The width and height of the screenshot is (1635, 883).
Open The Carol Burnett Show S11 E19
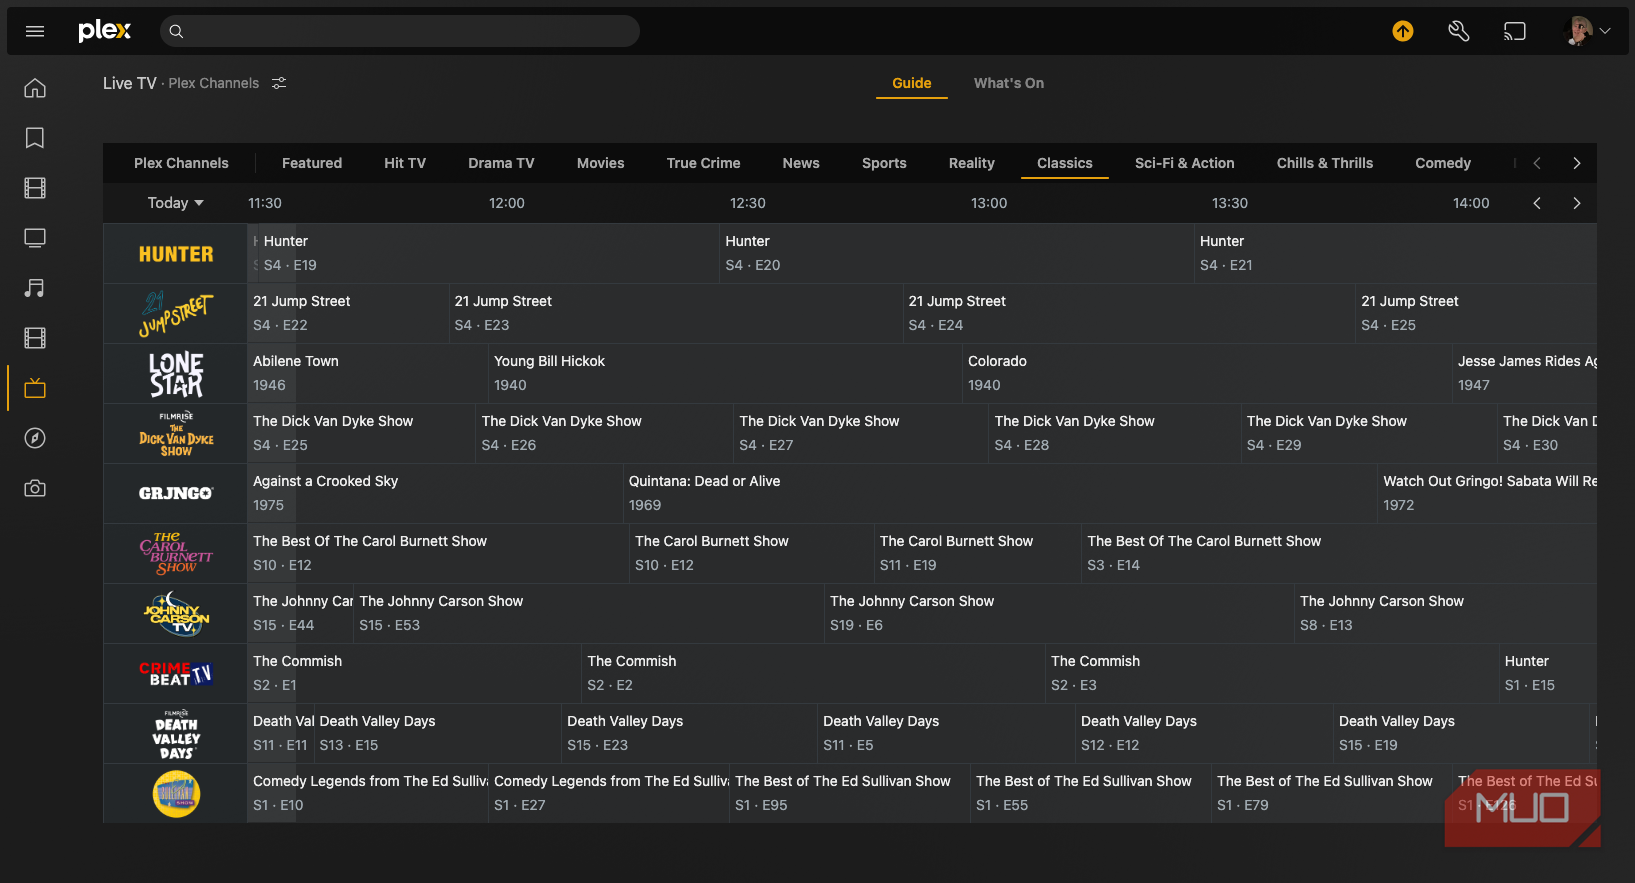[978, 554]
